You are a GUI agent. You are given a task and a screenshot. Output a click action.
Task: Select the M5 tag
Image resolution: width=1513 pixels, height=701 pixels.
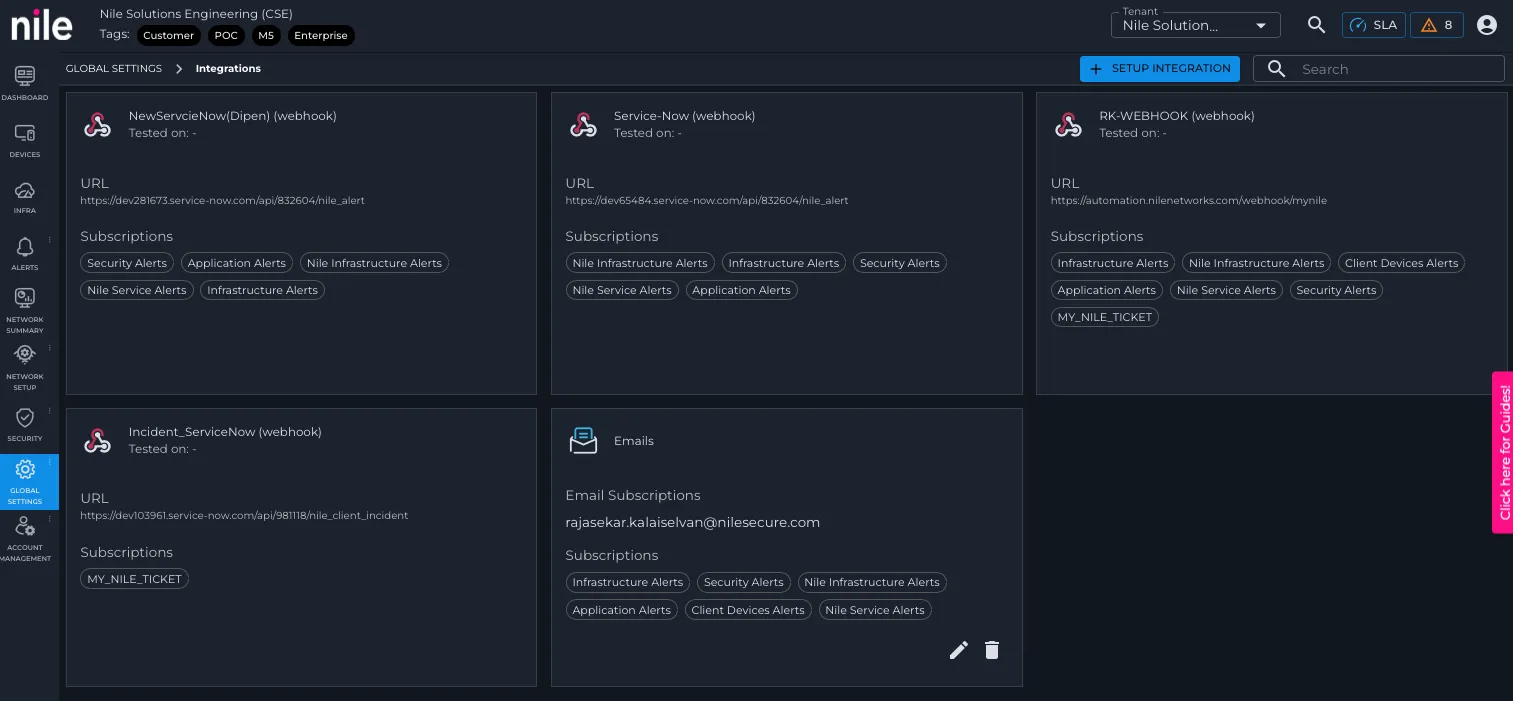266,36
